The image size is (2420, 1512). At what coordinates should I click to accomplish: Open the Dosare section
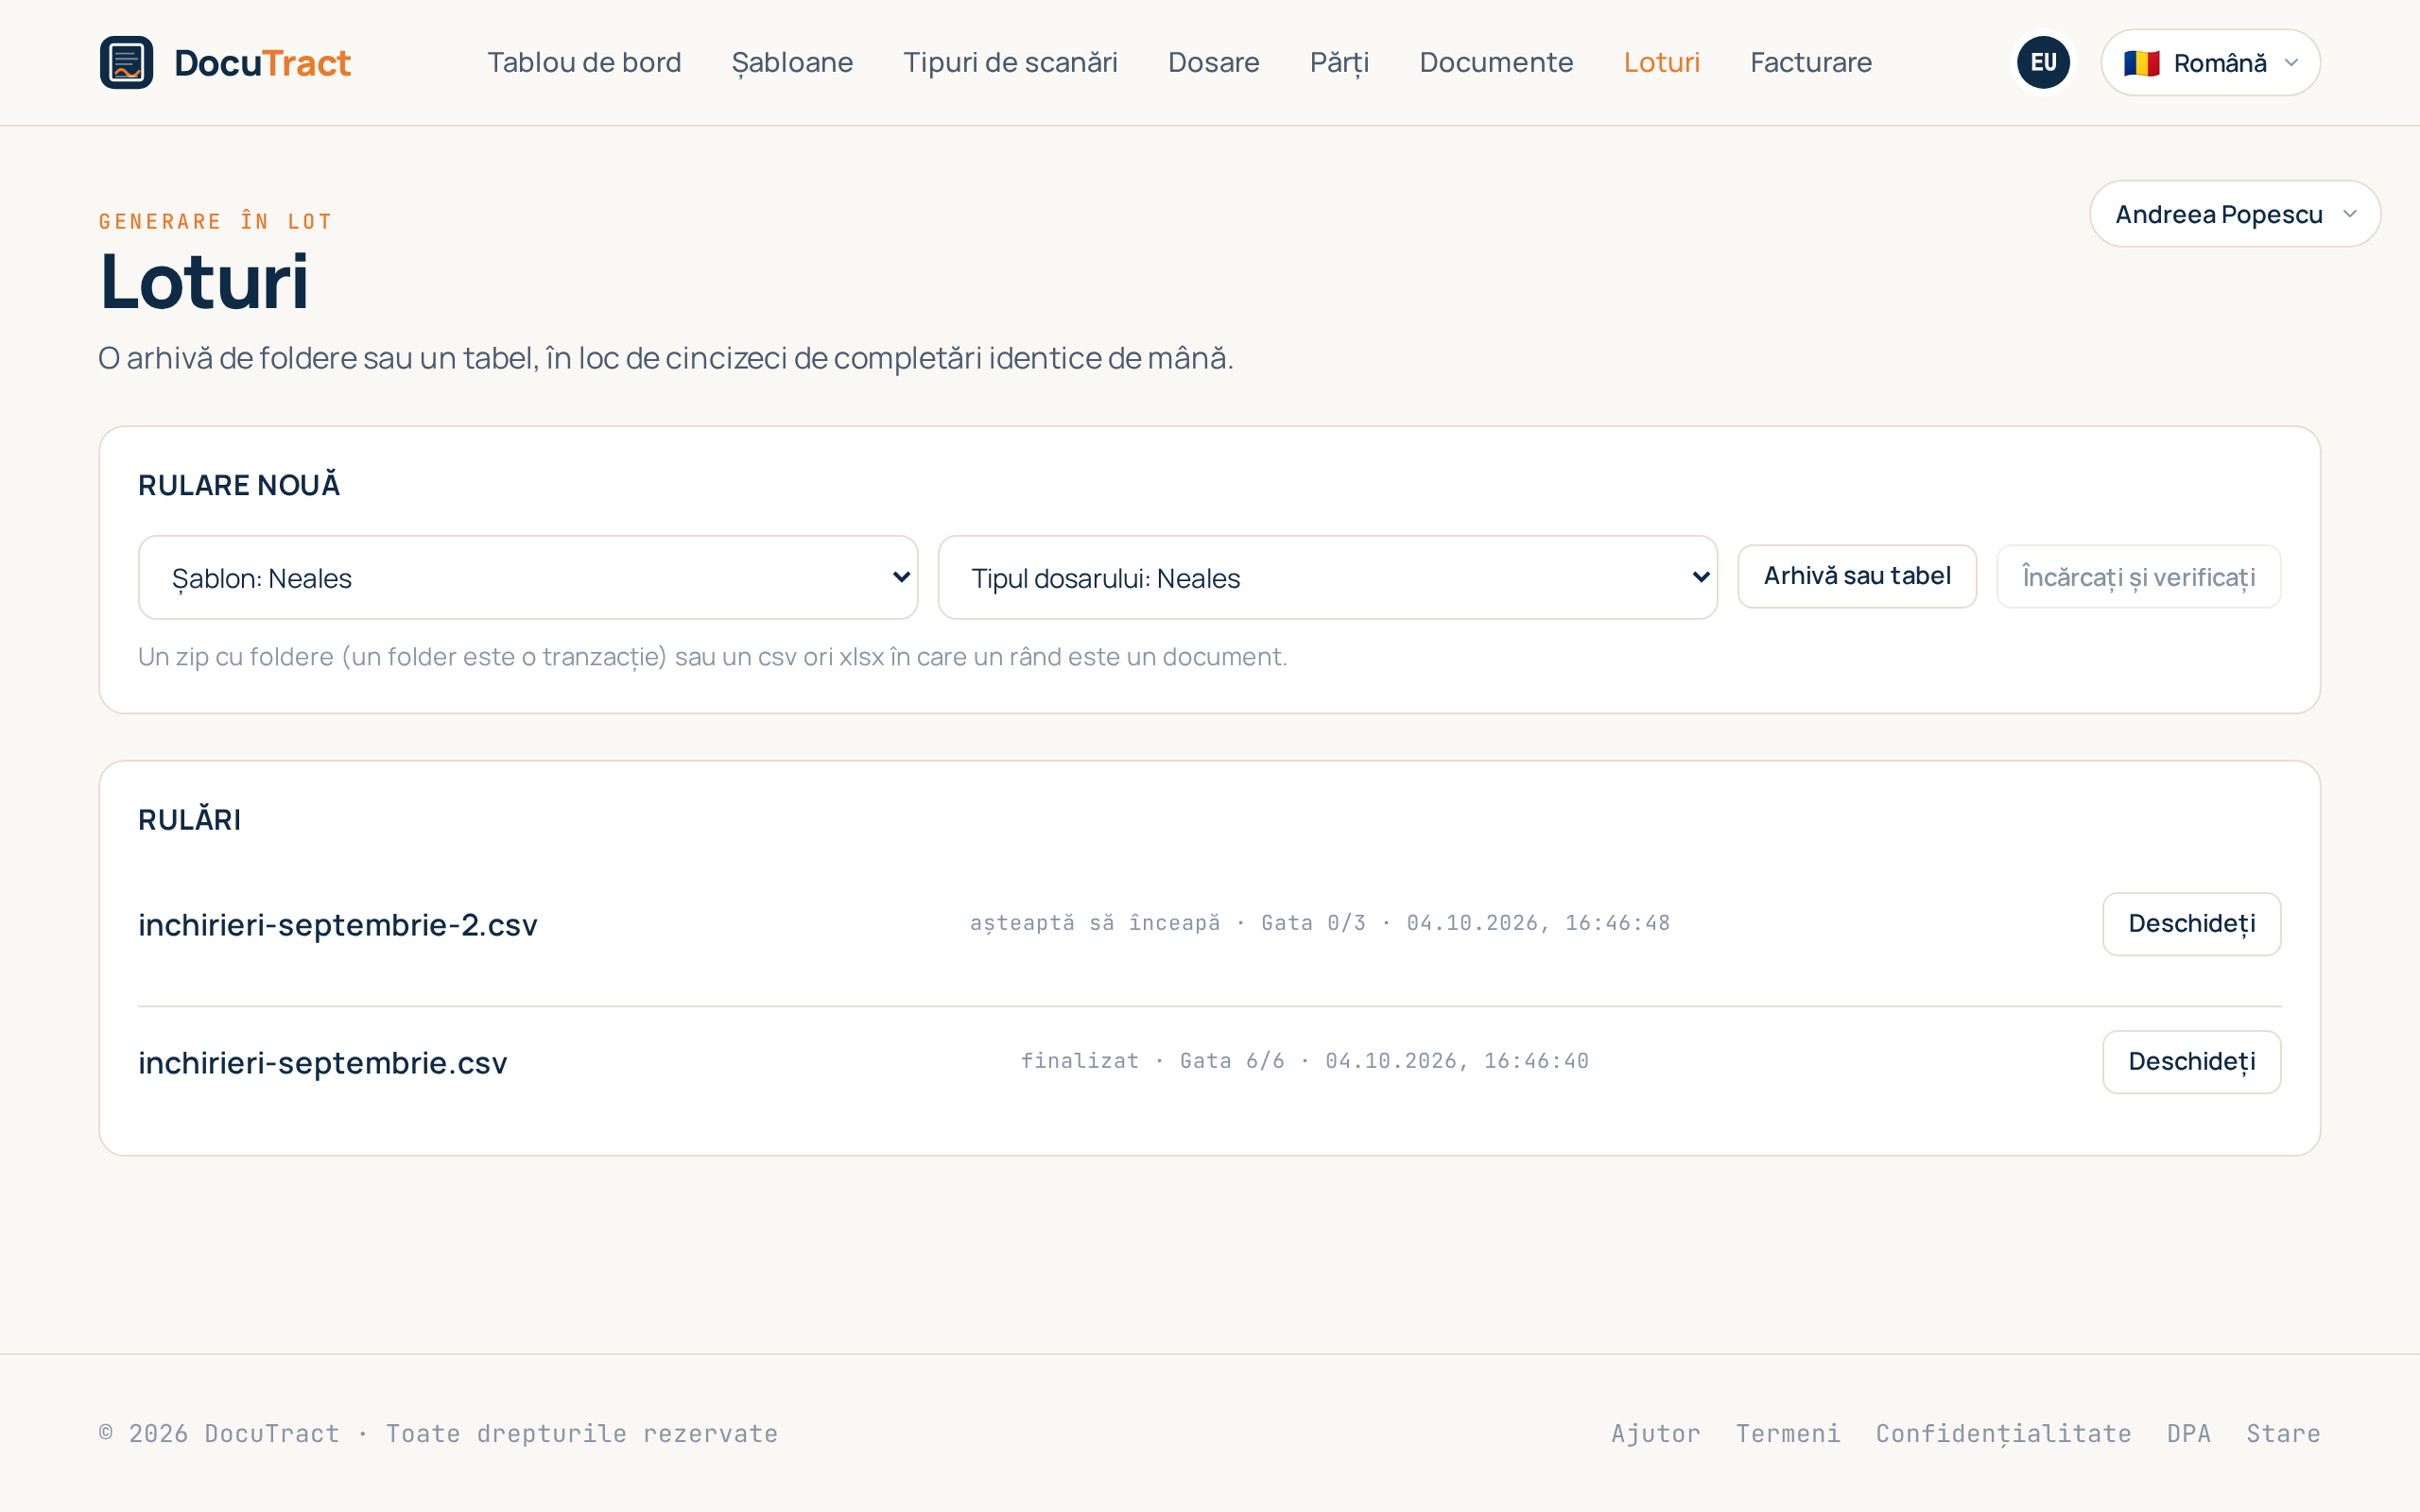[x=1213, y=62]
